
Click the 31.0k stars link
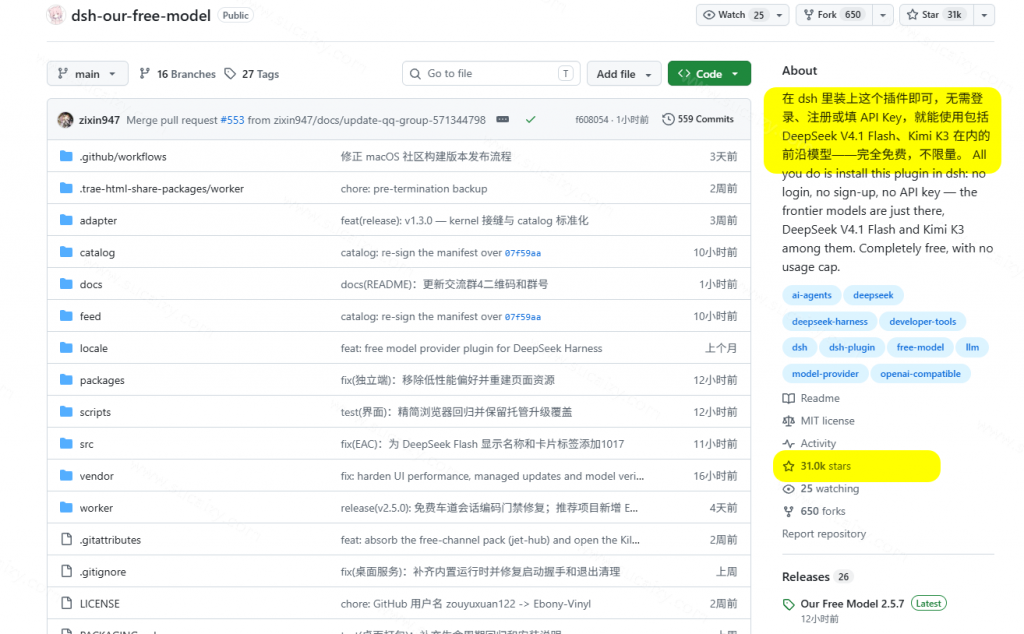tap(825, 466)
